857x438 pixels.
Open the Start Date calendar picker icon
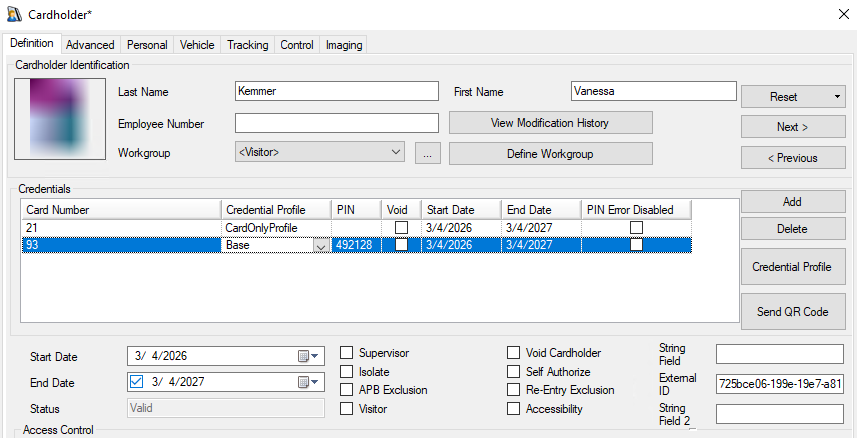(307, 356)
